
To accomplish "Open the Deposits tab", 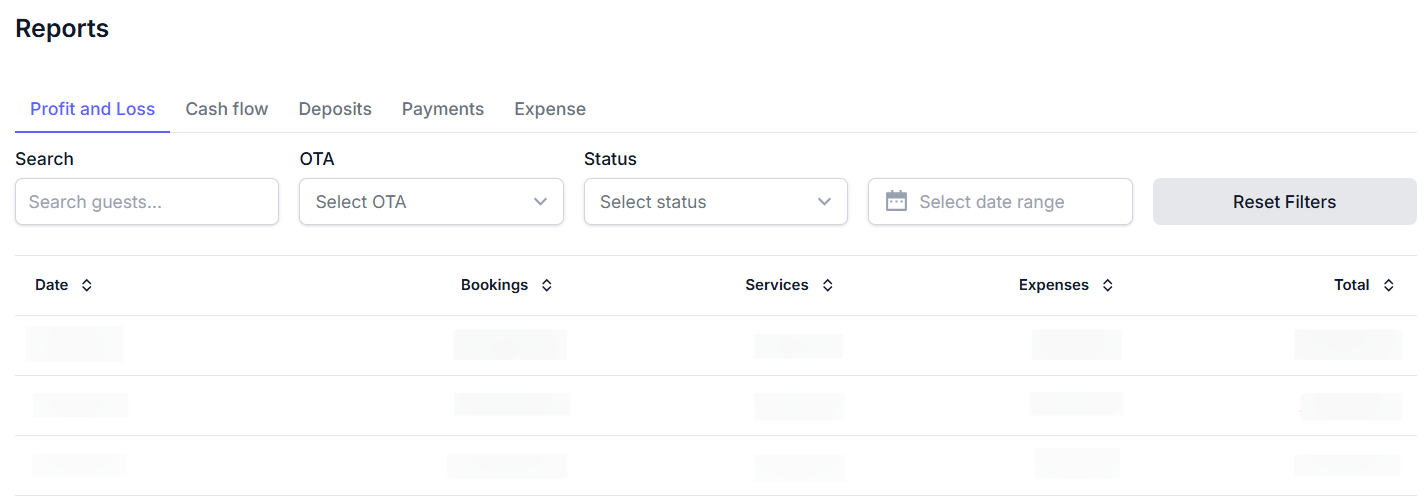I will [335, 109].
